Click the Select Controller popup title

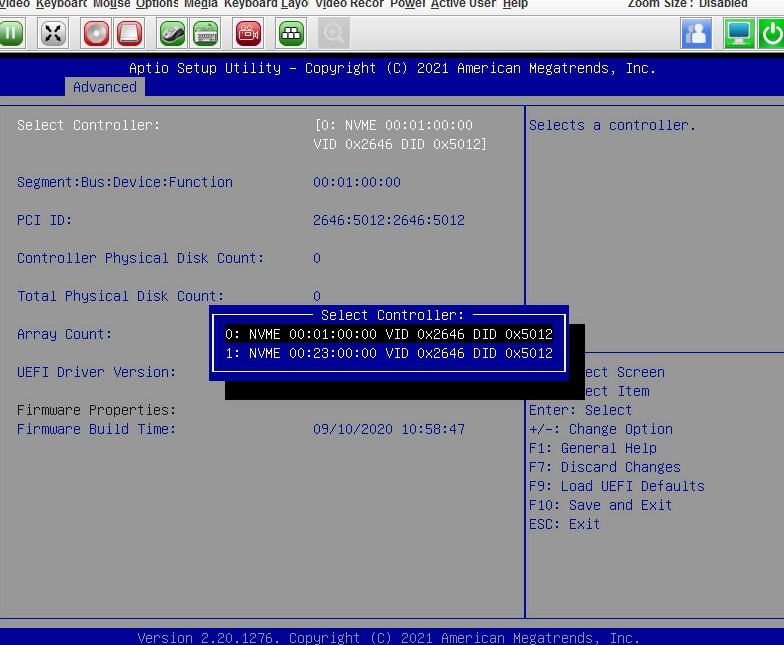[392, 315]
